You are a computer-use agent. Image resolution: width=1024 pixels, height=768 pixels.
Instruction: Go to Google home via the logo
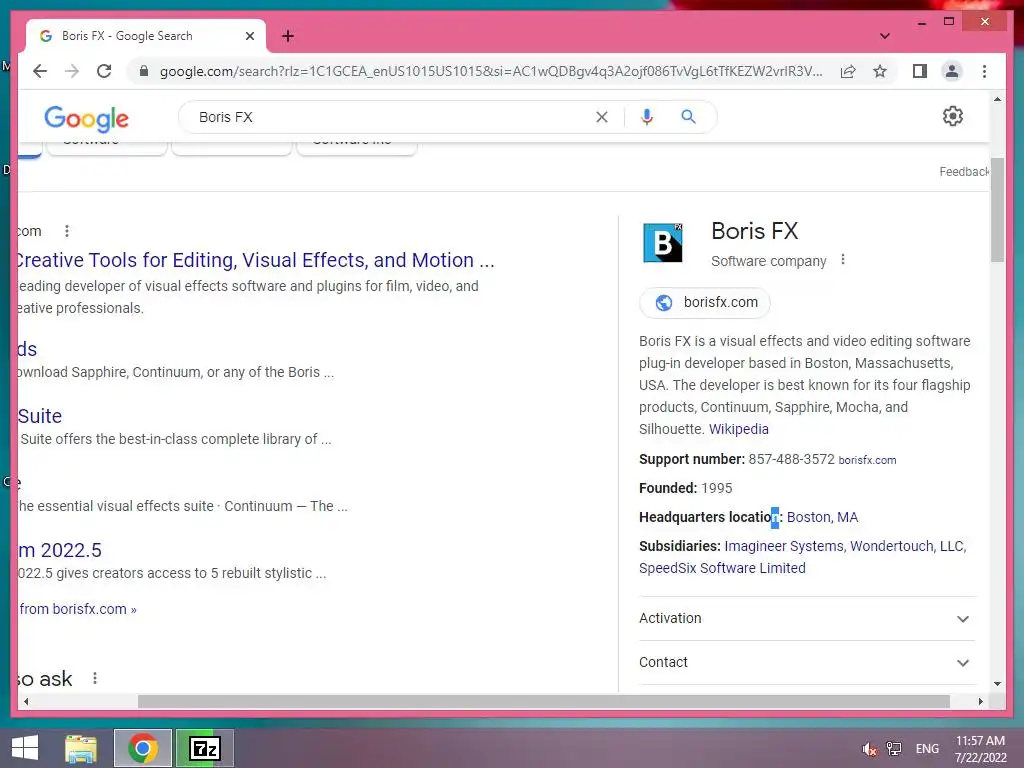(x=86, y=118)
